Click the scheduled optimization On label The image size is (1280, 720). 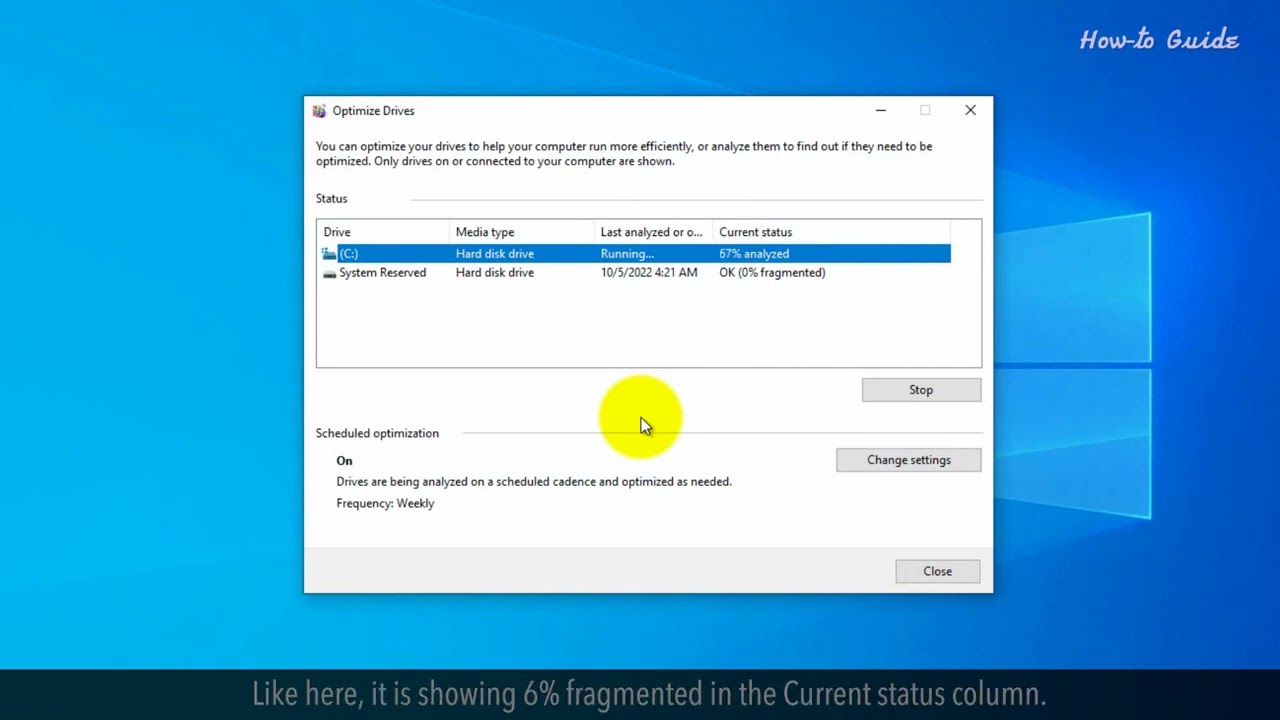tap(344, 461)
